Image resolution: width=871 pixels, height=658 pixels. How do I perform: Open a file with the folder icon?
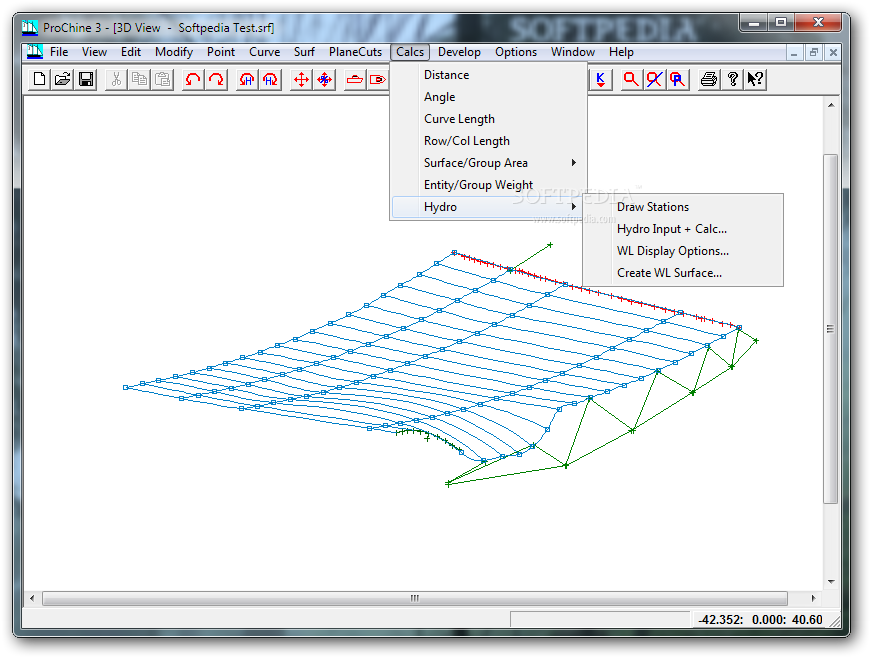[63, 79]
